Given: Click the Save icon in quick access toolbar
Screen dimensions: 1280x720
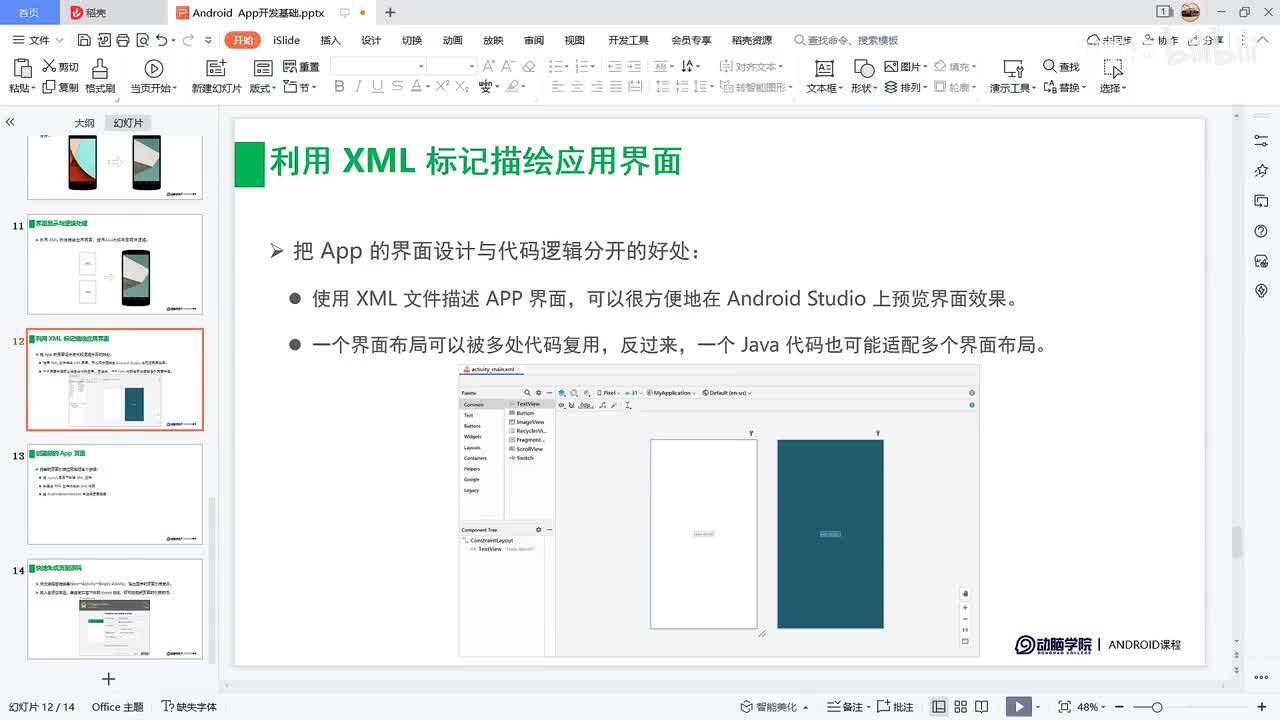Looking at the screenshot, I should coord(84,40).
